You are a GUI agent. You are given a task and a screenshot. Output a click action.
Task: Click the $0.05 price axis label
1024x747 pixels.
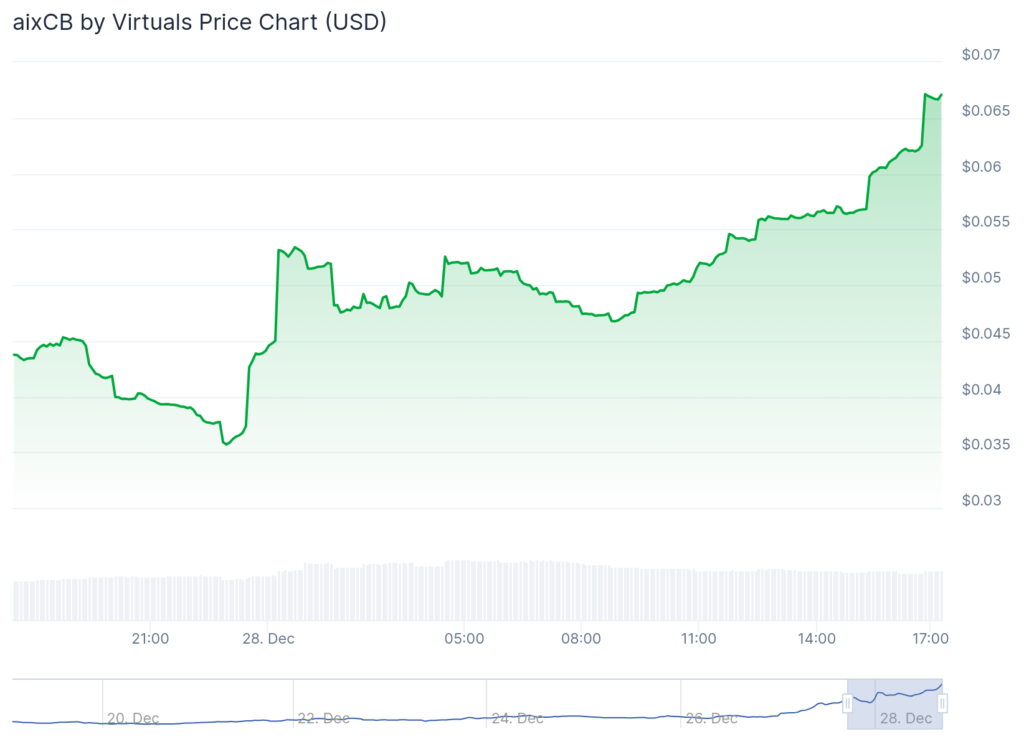[x=981, y=277]
